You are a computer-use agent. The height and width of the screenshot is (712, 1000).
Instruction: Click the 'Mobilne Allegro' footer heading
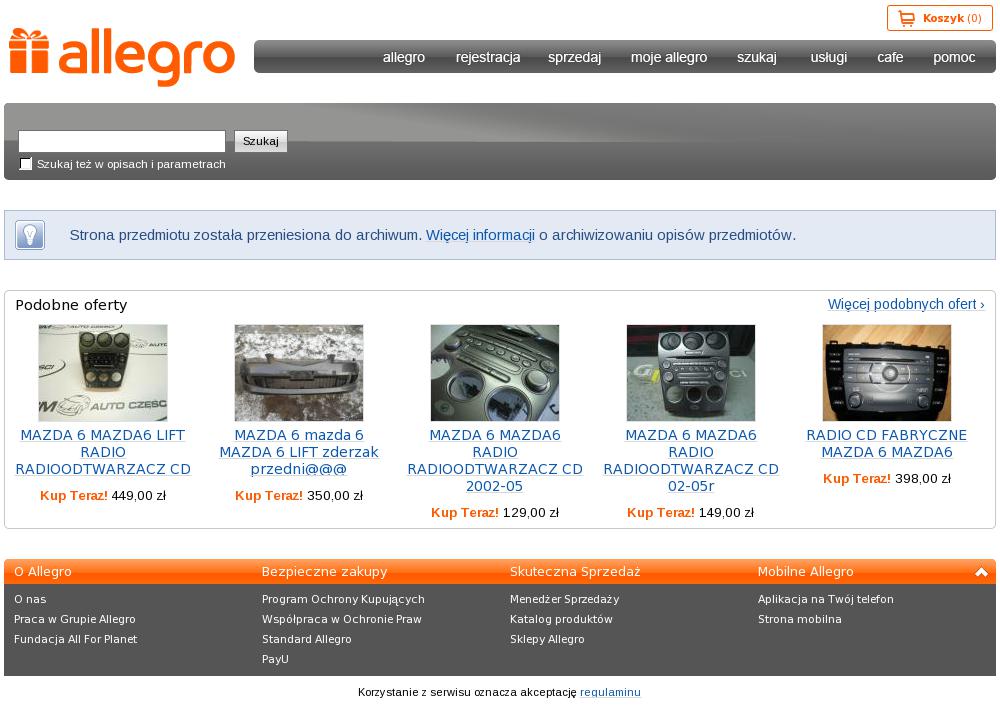coord(805,572)
